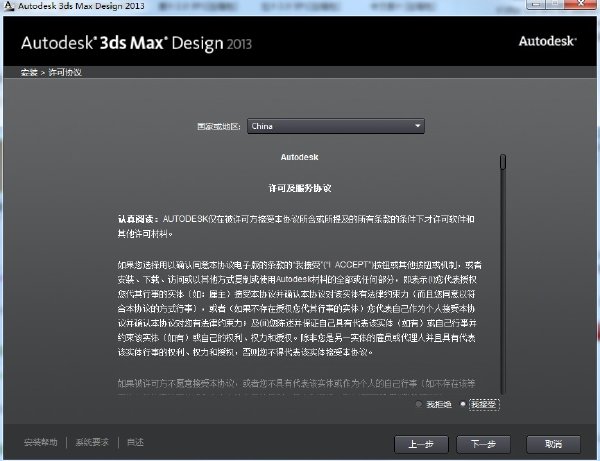This screenshot has height=461, width=600.
Task: Click the 安装 > 许可协议 breadcrumb text
Action: (51, 72)
